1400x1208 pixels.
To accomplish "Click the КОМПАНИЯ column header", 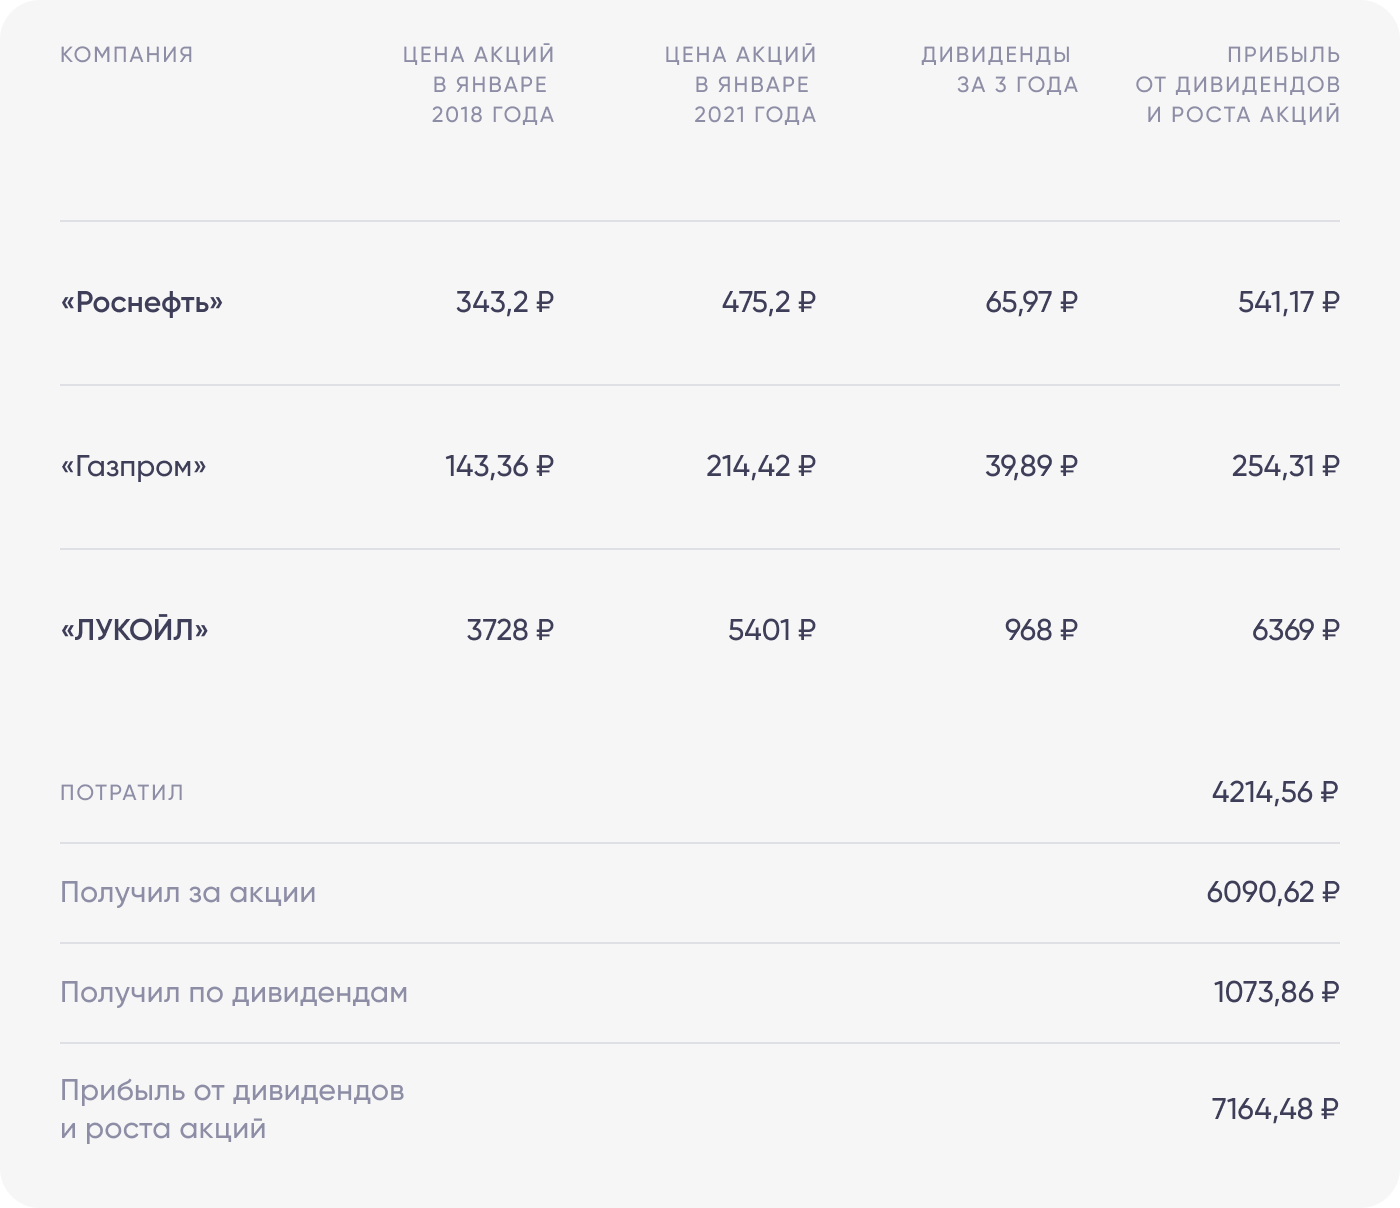I will [127, 55].
